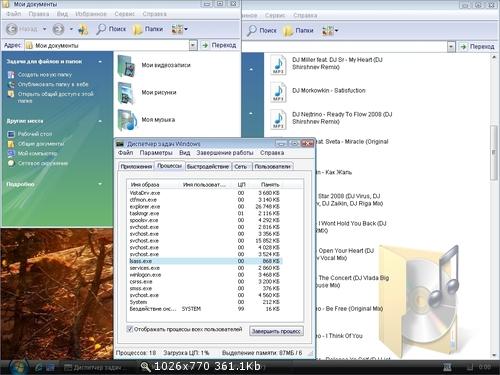Toggle Папки in the music folder window toolbar
The height and width of the screenshot is (375, 500).
click(x=298, y=31)
